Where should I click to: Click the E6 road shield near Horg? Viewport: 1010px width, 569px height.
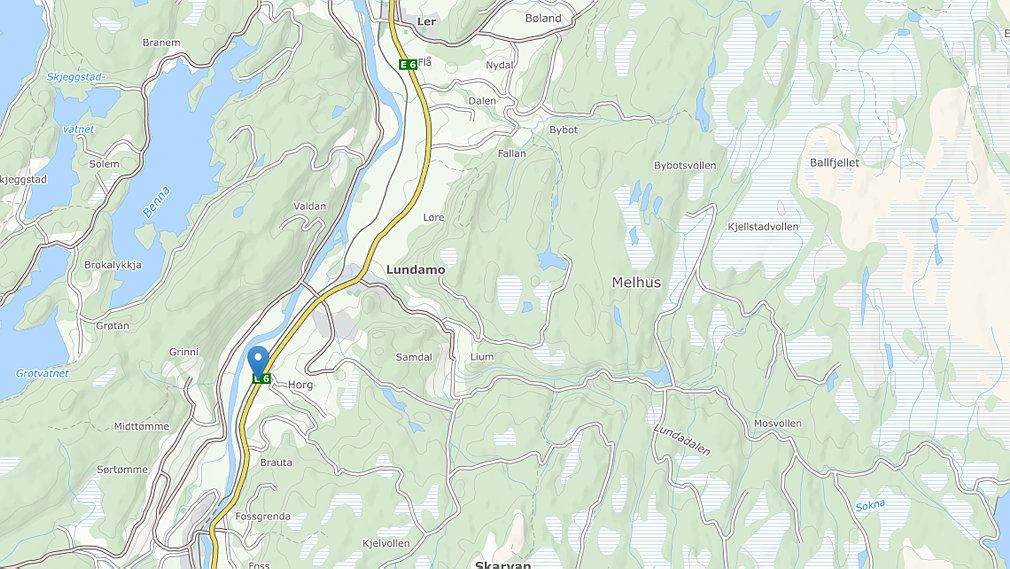[x=262, y=379]
